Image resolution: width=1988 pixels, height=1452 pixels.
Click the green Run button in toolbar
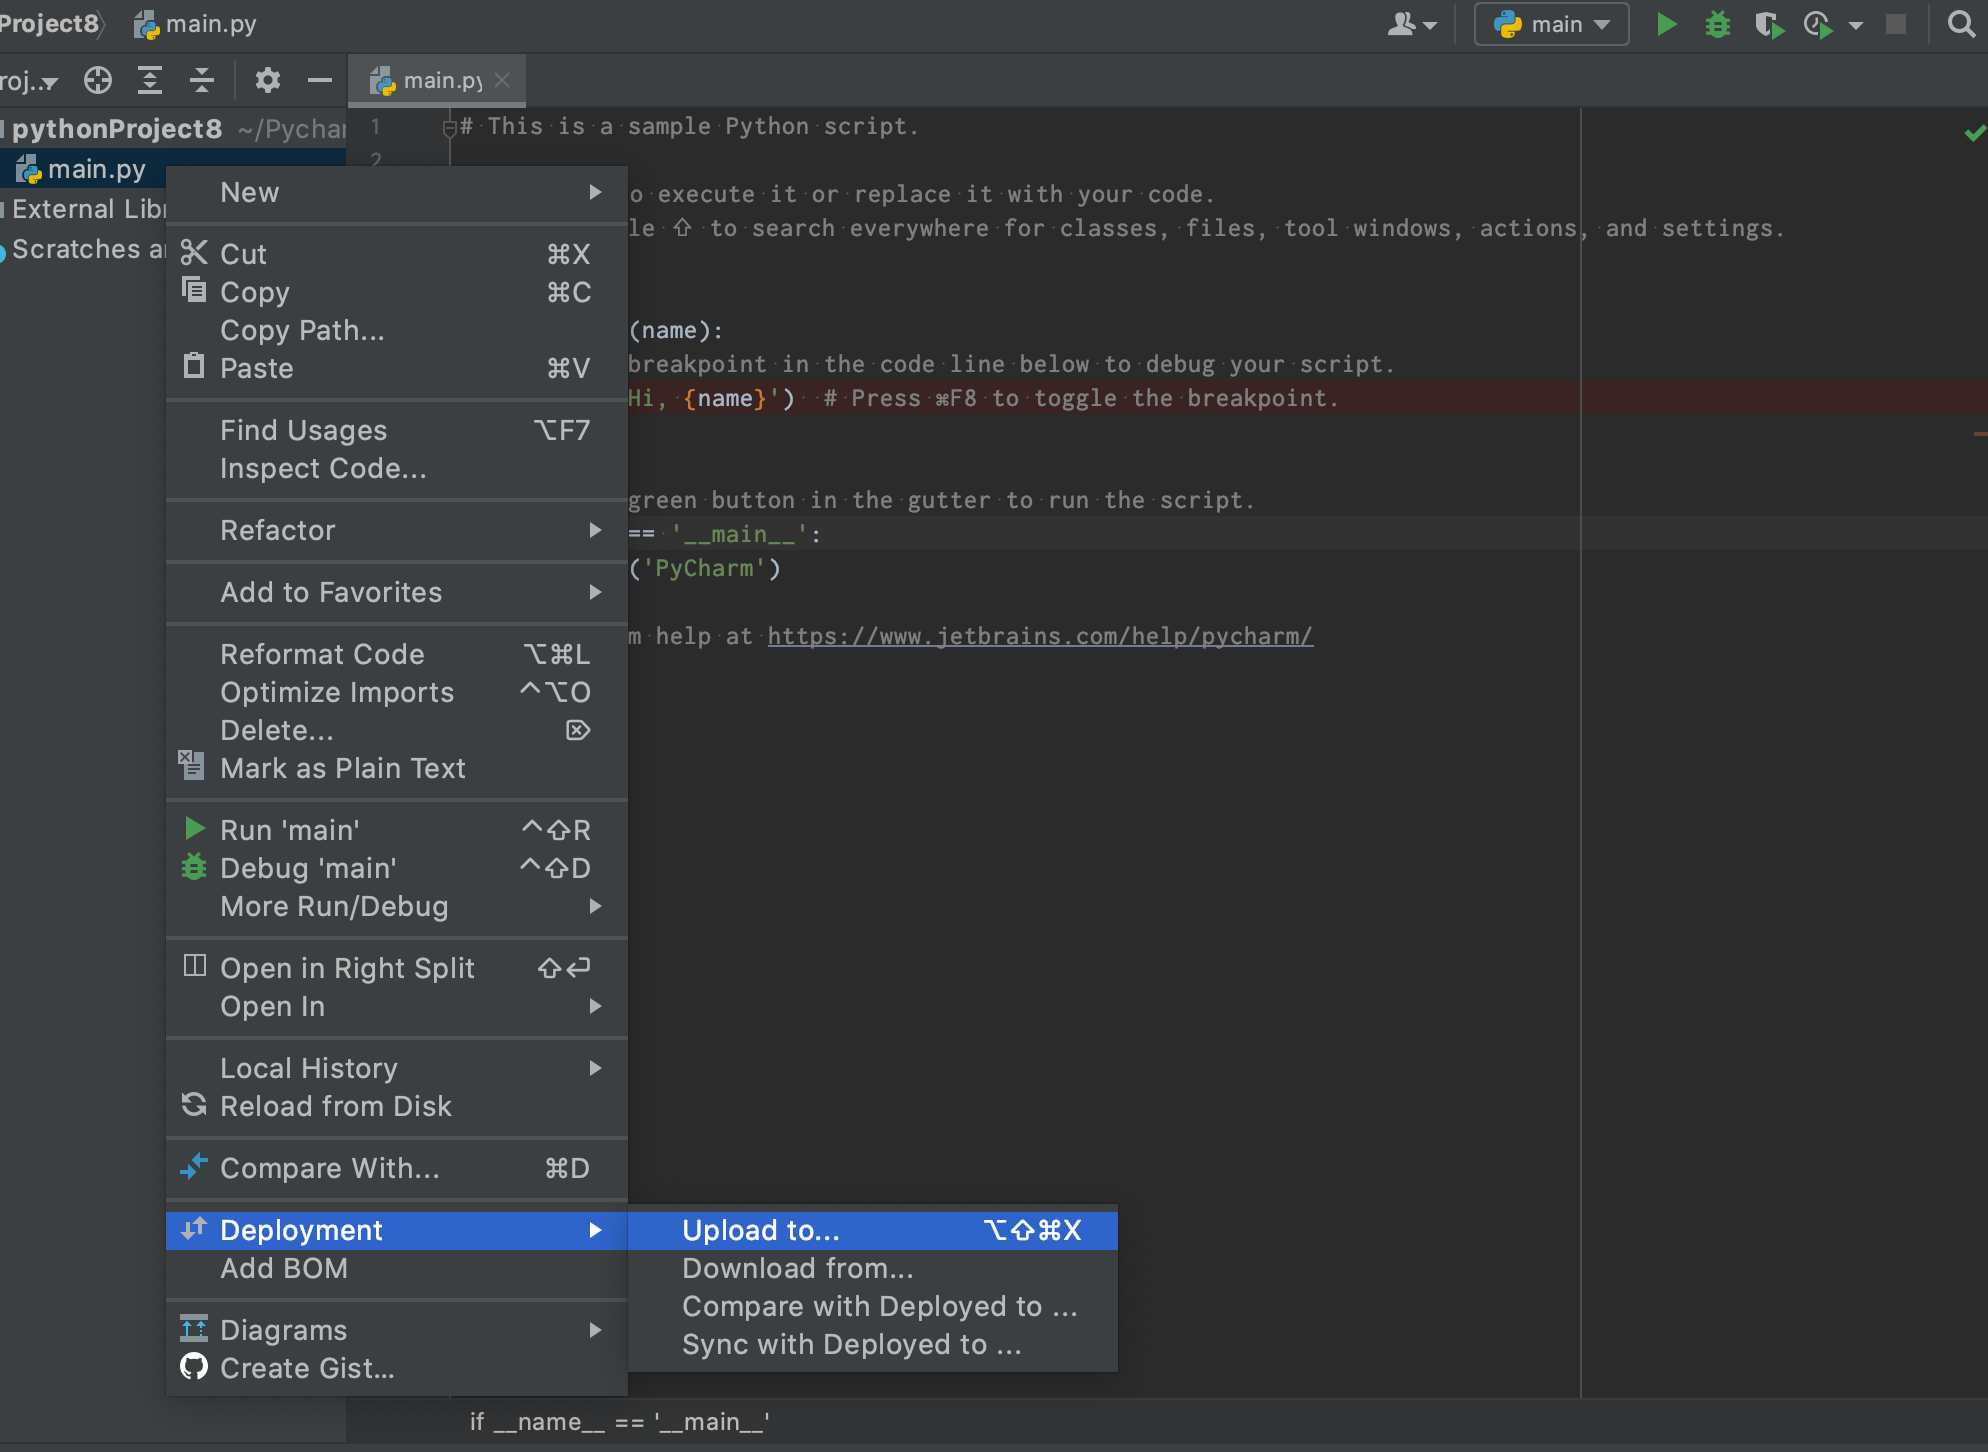click(1666, 24)
